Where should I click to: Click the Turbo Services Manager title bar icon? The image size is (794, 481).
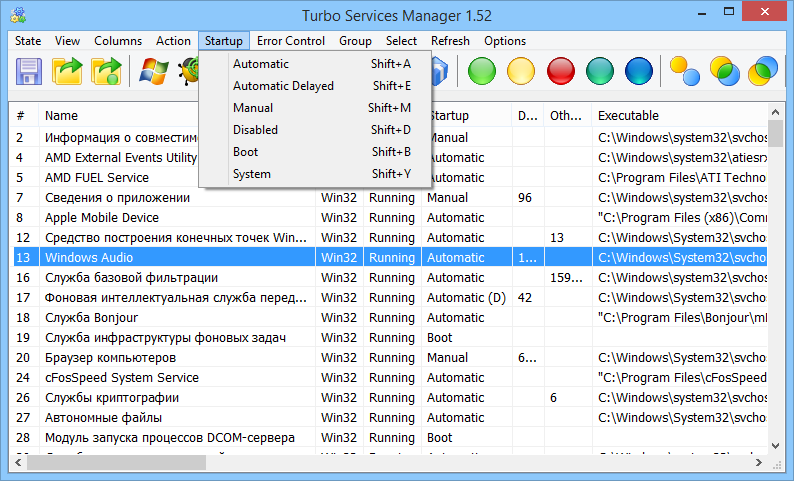point(18,15)
